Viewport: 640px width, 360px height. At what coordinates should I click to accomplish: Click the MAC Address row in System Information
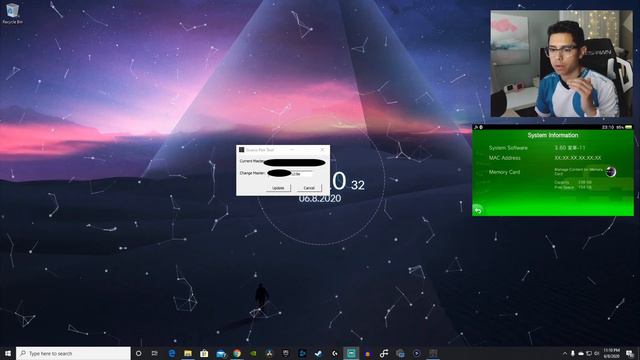(x=545, y=158)
